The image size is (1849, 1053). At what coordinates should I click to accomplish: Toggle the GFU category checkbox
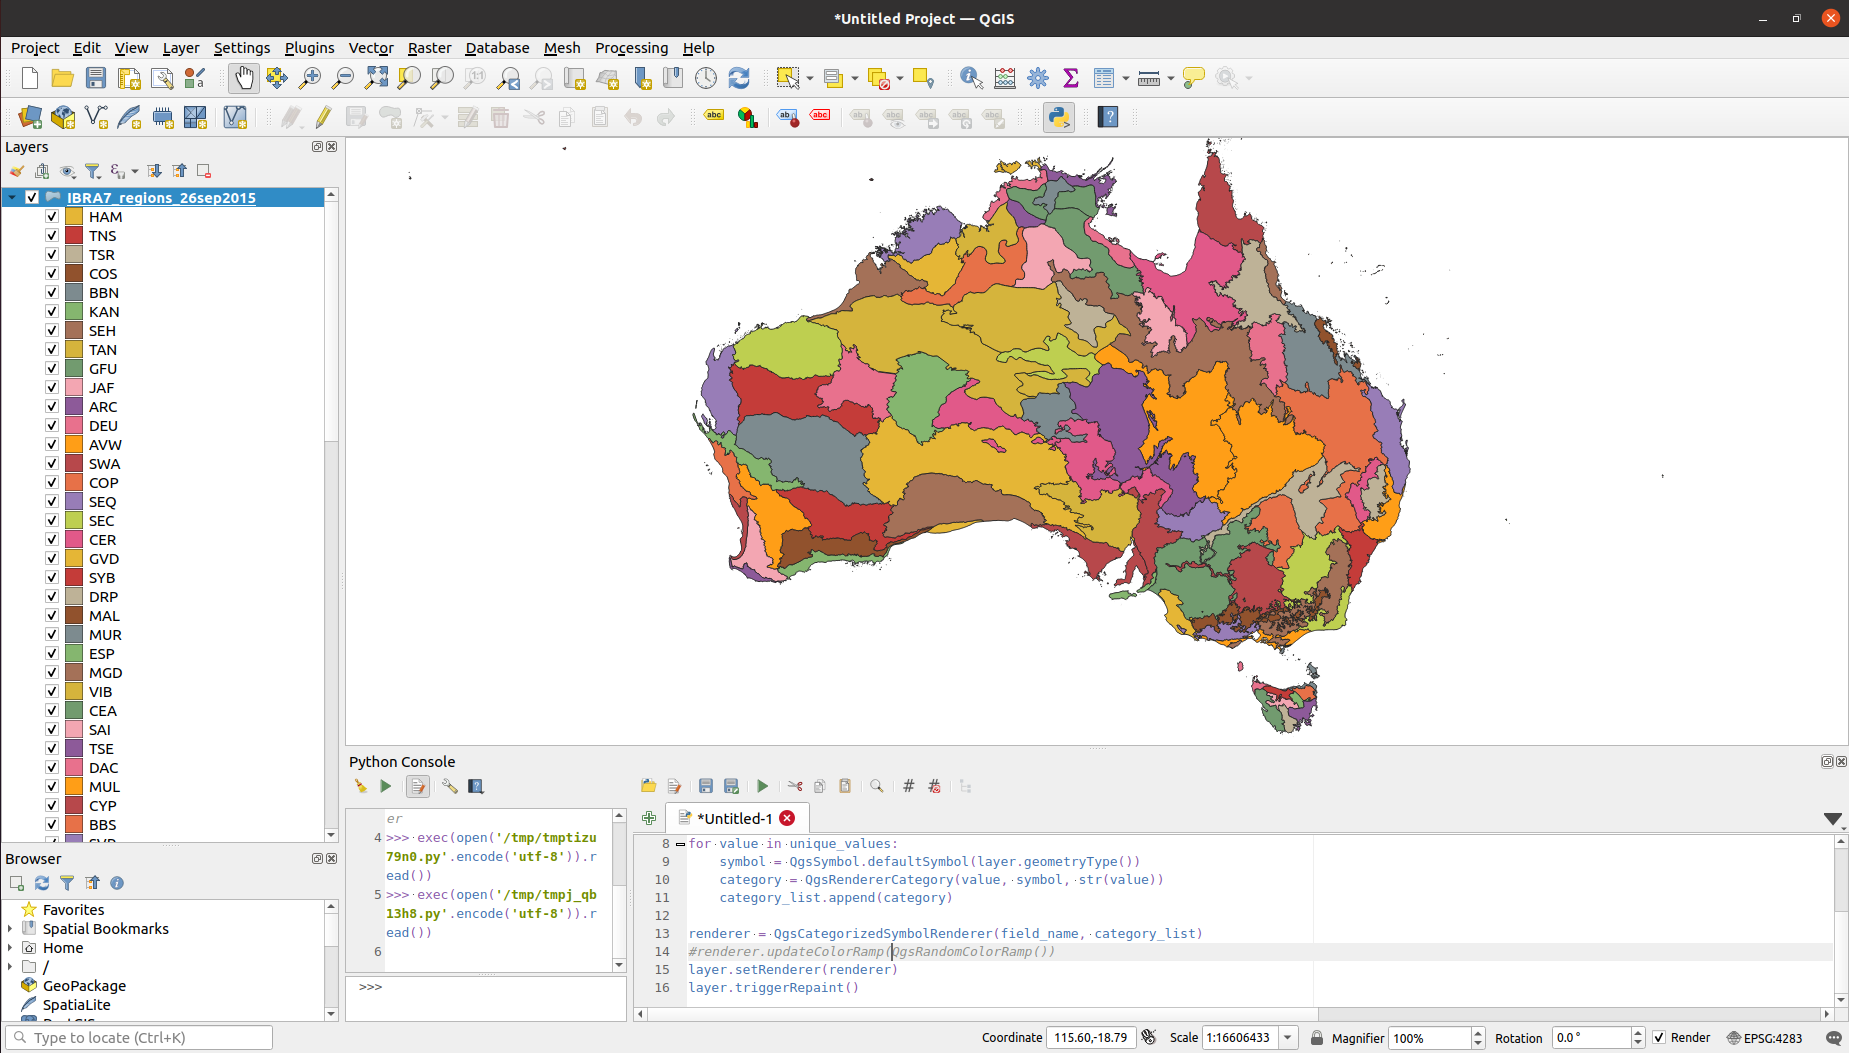(x=52, y=368)
